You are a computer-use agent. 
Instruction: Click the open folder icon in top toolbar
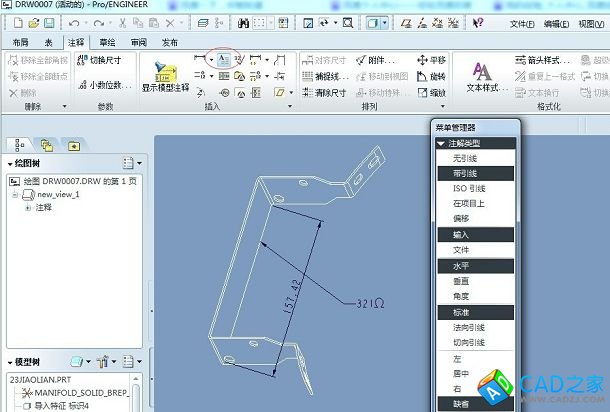(33, 22)
